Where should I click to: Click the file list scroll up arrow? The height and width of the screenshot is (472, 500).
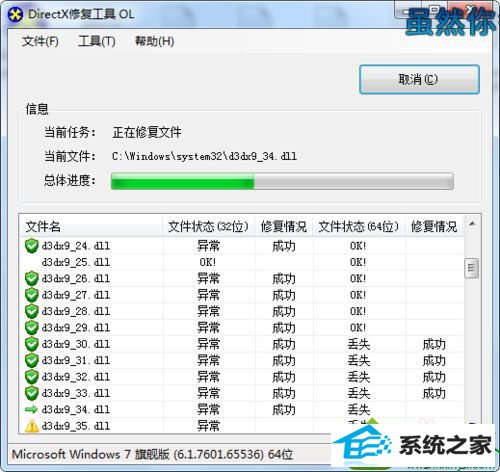pos(472,224)
